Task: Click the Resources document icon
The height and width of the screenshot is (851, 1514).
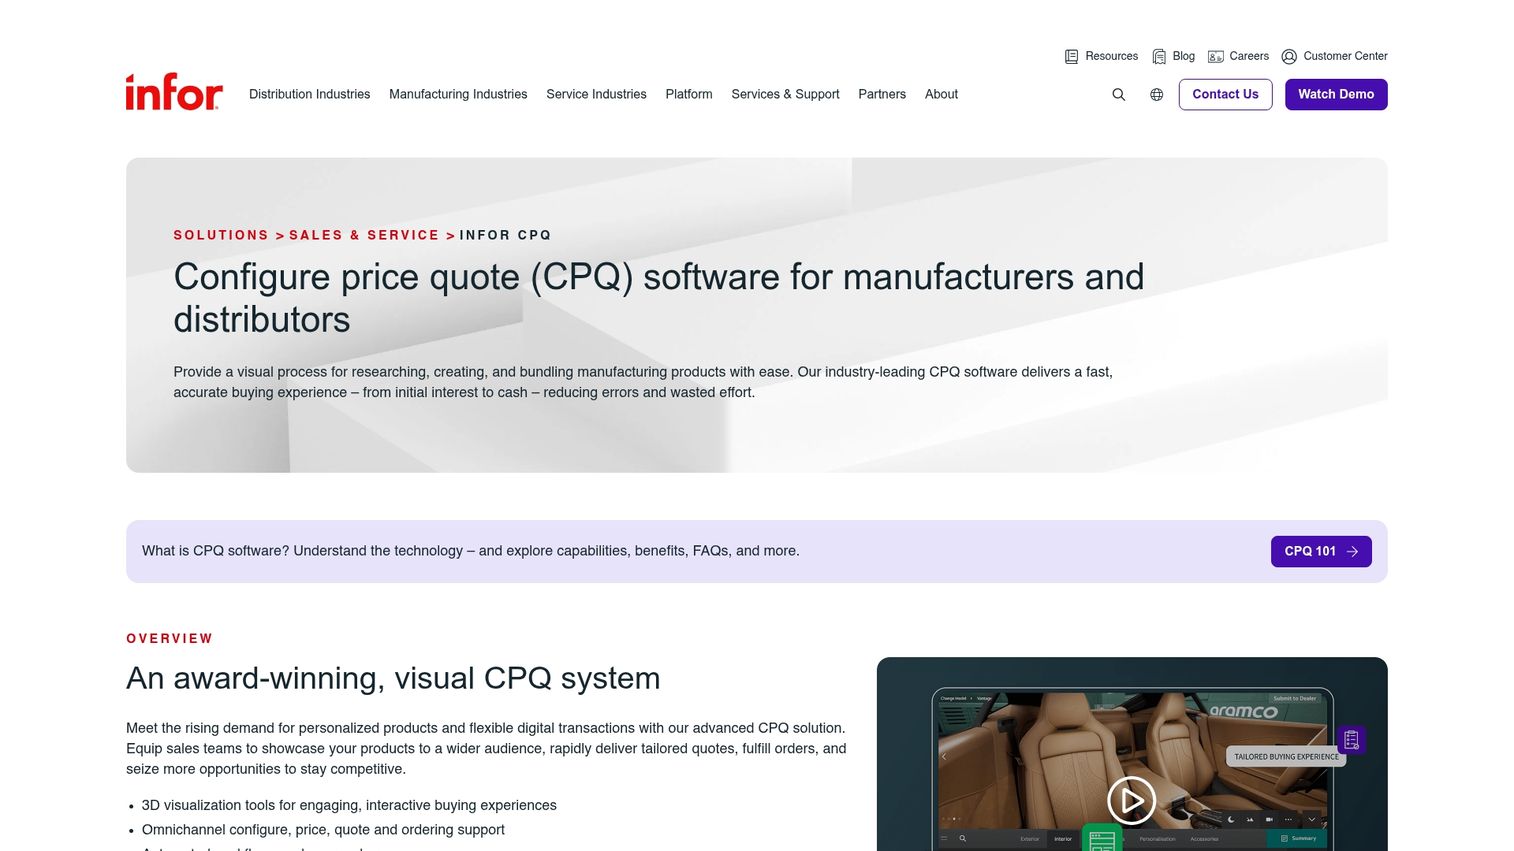Action: pos(1071,57)
